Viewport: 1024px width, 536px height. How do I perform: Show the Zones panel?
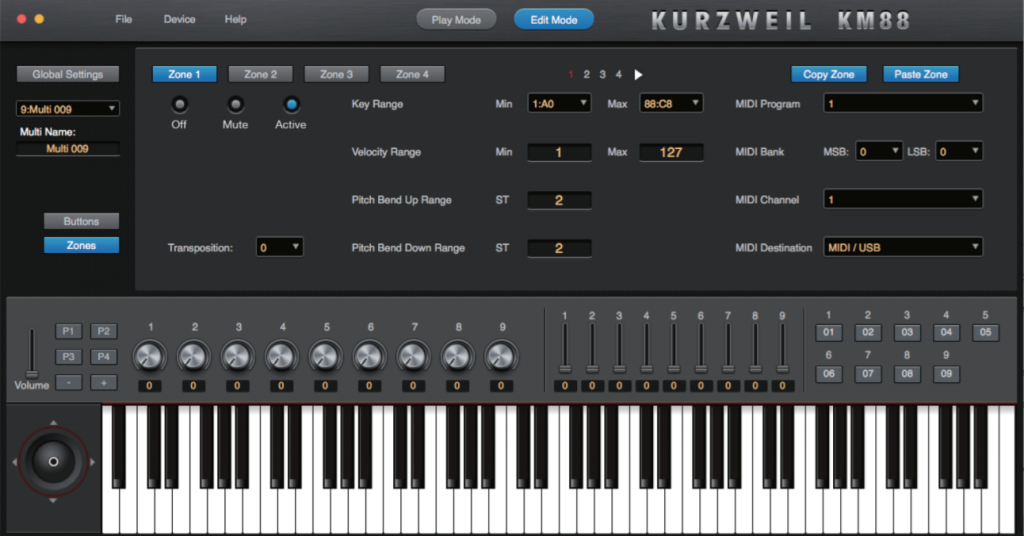pos(82,245)
